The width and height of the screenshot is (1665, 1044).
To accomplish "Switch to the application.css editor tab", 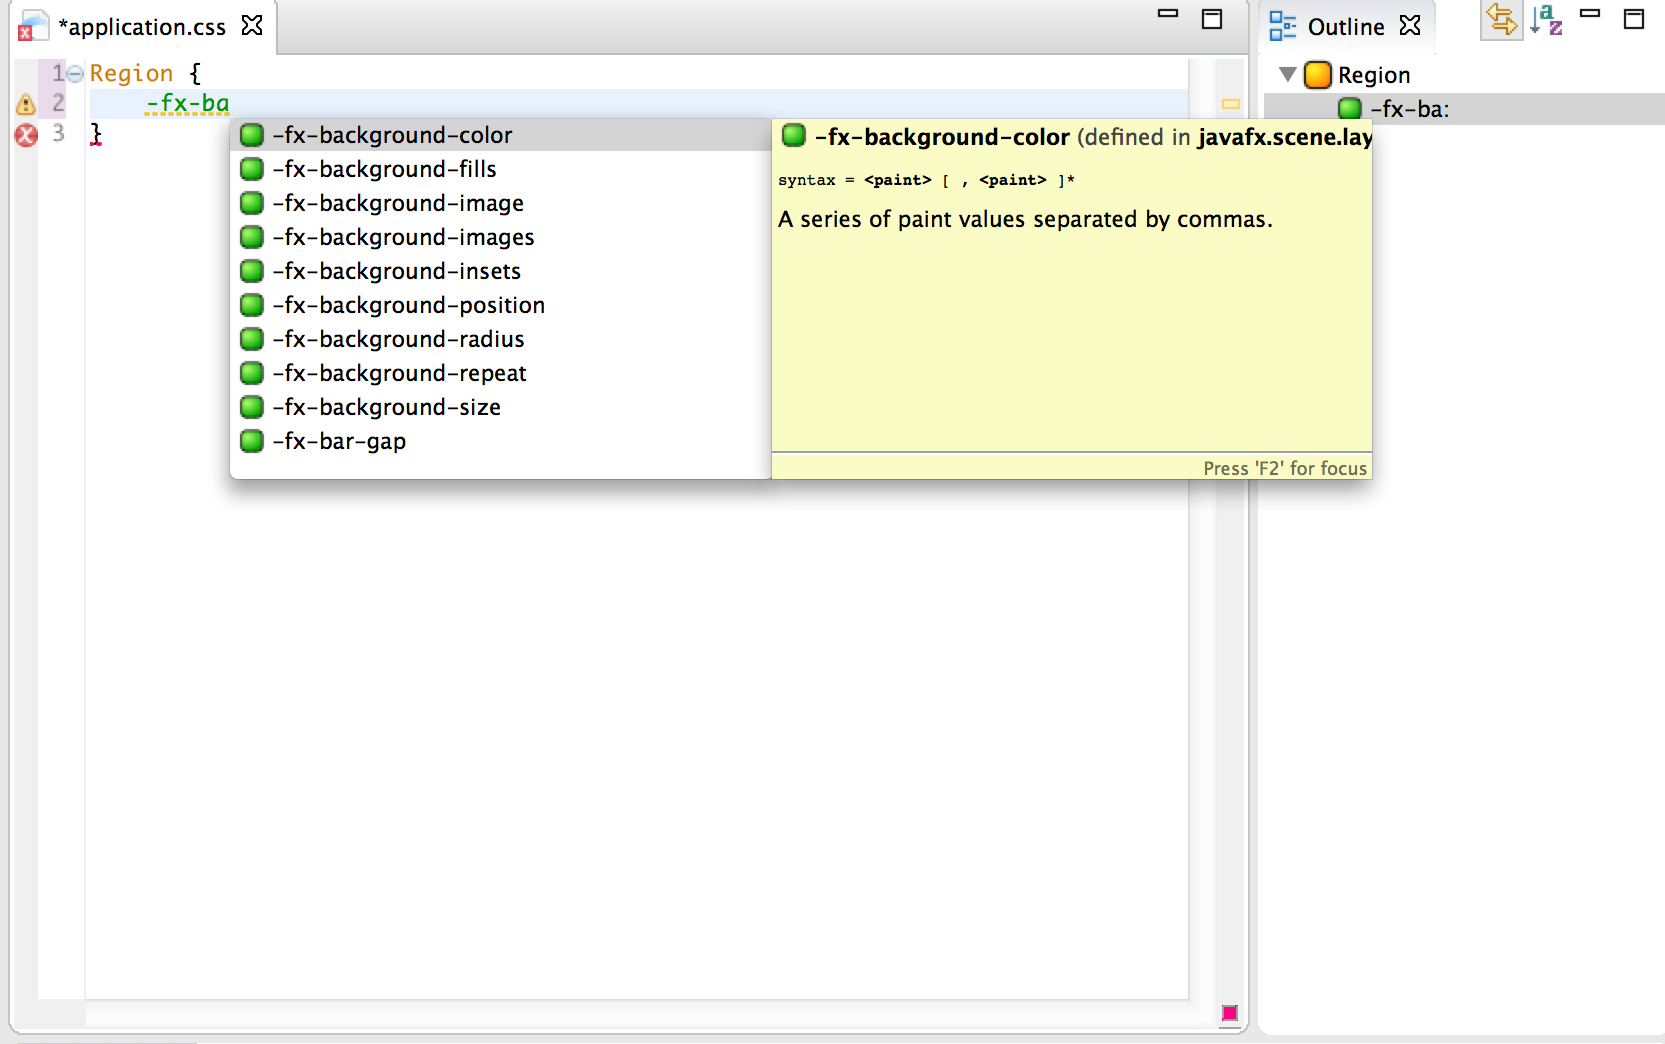I will point(142,27).
